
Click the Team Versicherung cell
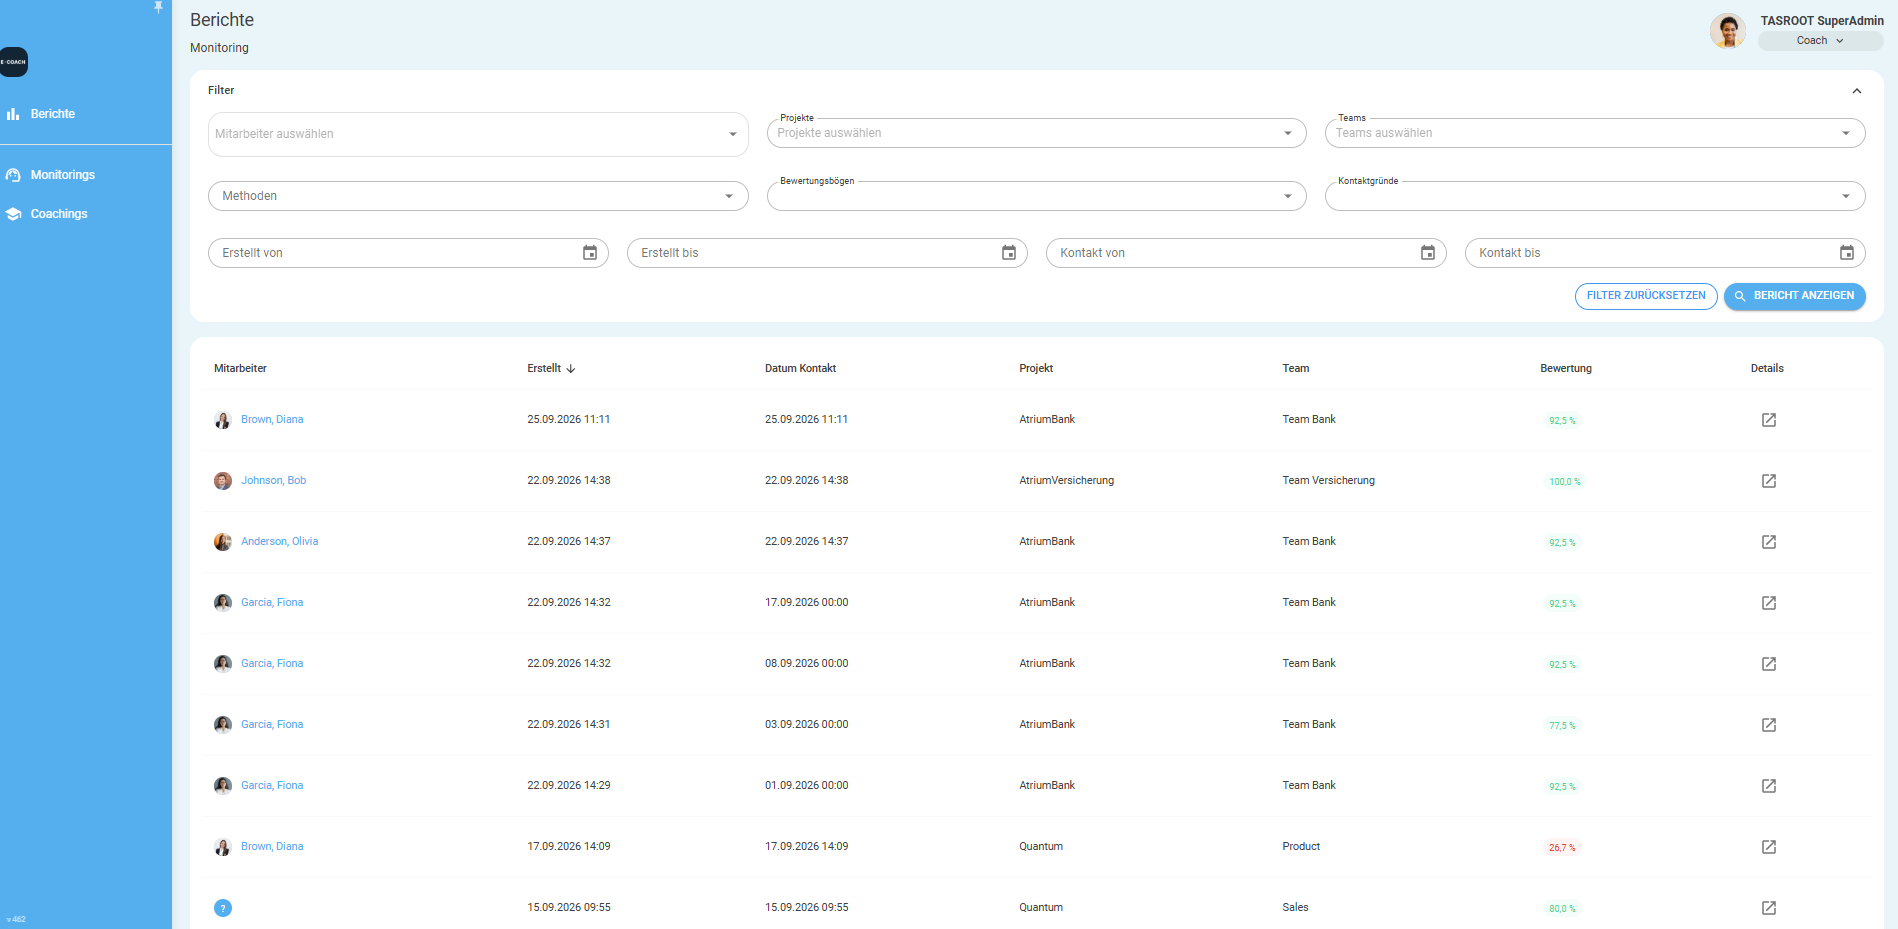(1328, 481)
